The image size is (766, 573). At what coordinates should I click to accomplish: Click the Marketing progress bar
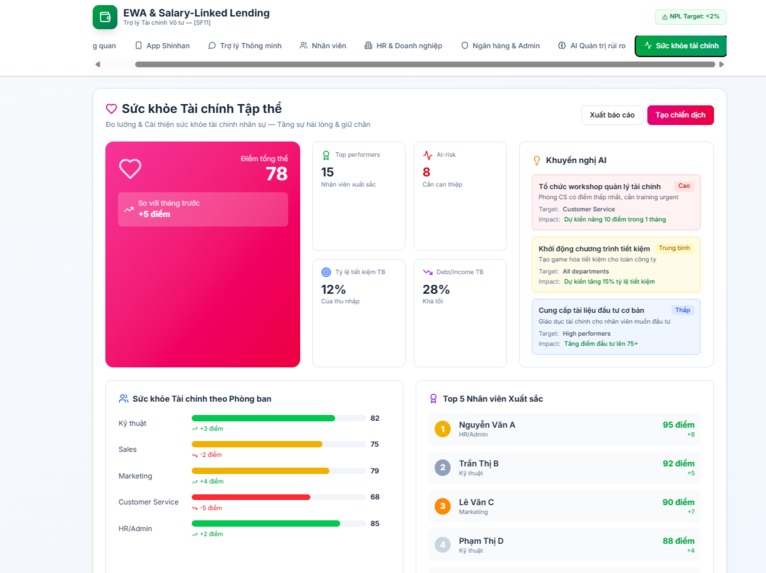click(278, 471)
